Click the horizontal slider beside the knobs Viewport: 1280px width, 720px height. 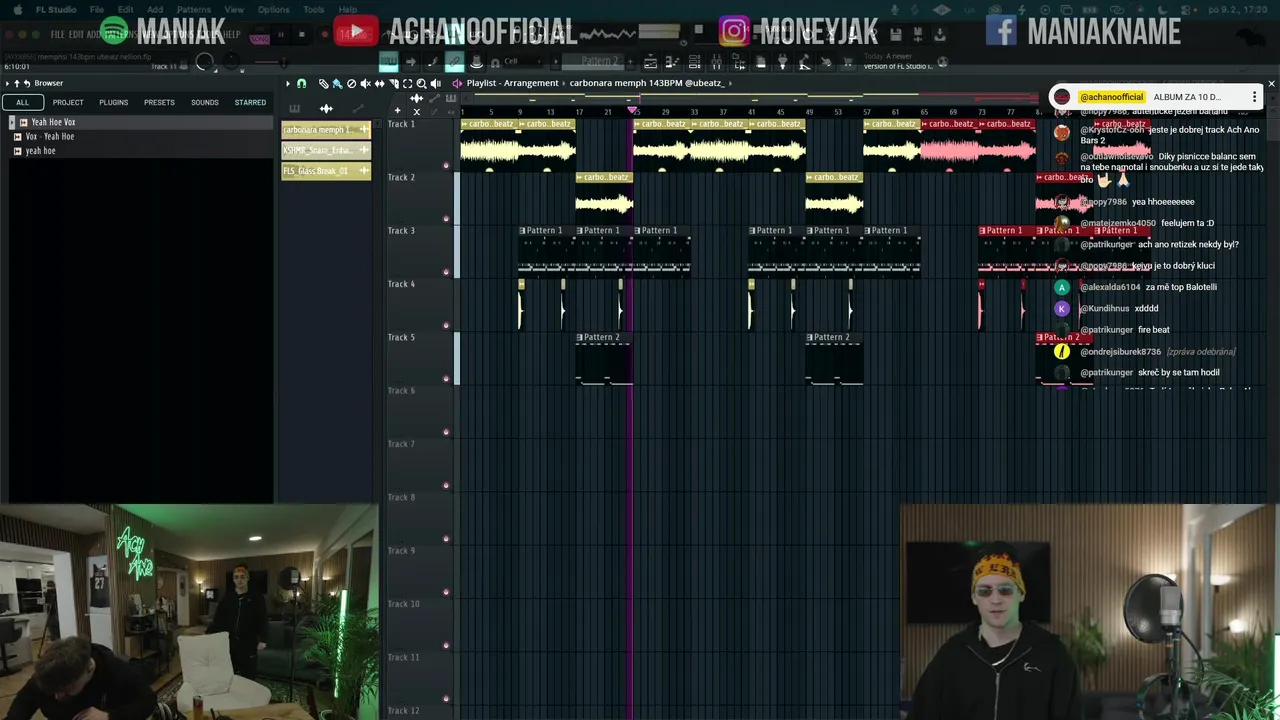coord(270,62)
